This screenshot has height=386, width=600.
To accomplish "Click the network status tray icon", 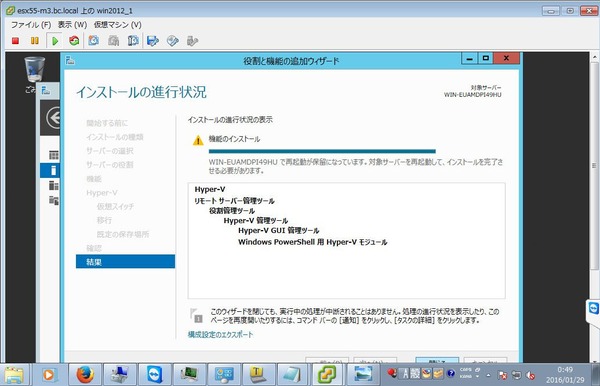I will [516, 375].
